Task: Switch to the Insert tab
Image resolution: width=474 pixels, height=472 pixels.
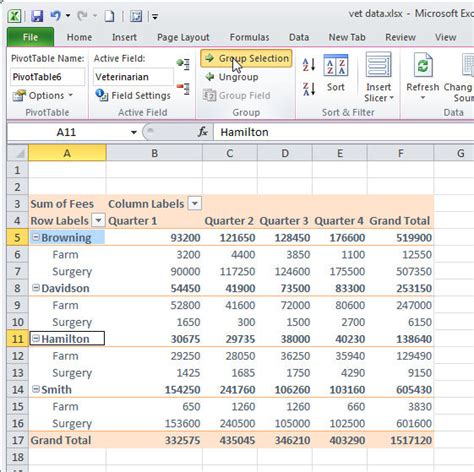Action: pos(124,37)
